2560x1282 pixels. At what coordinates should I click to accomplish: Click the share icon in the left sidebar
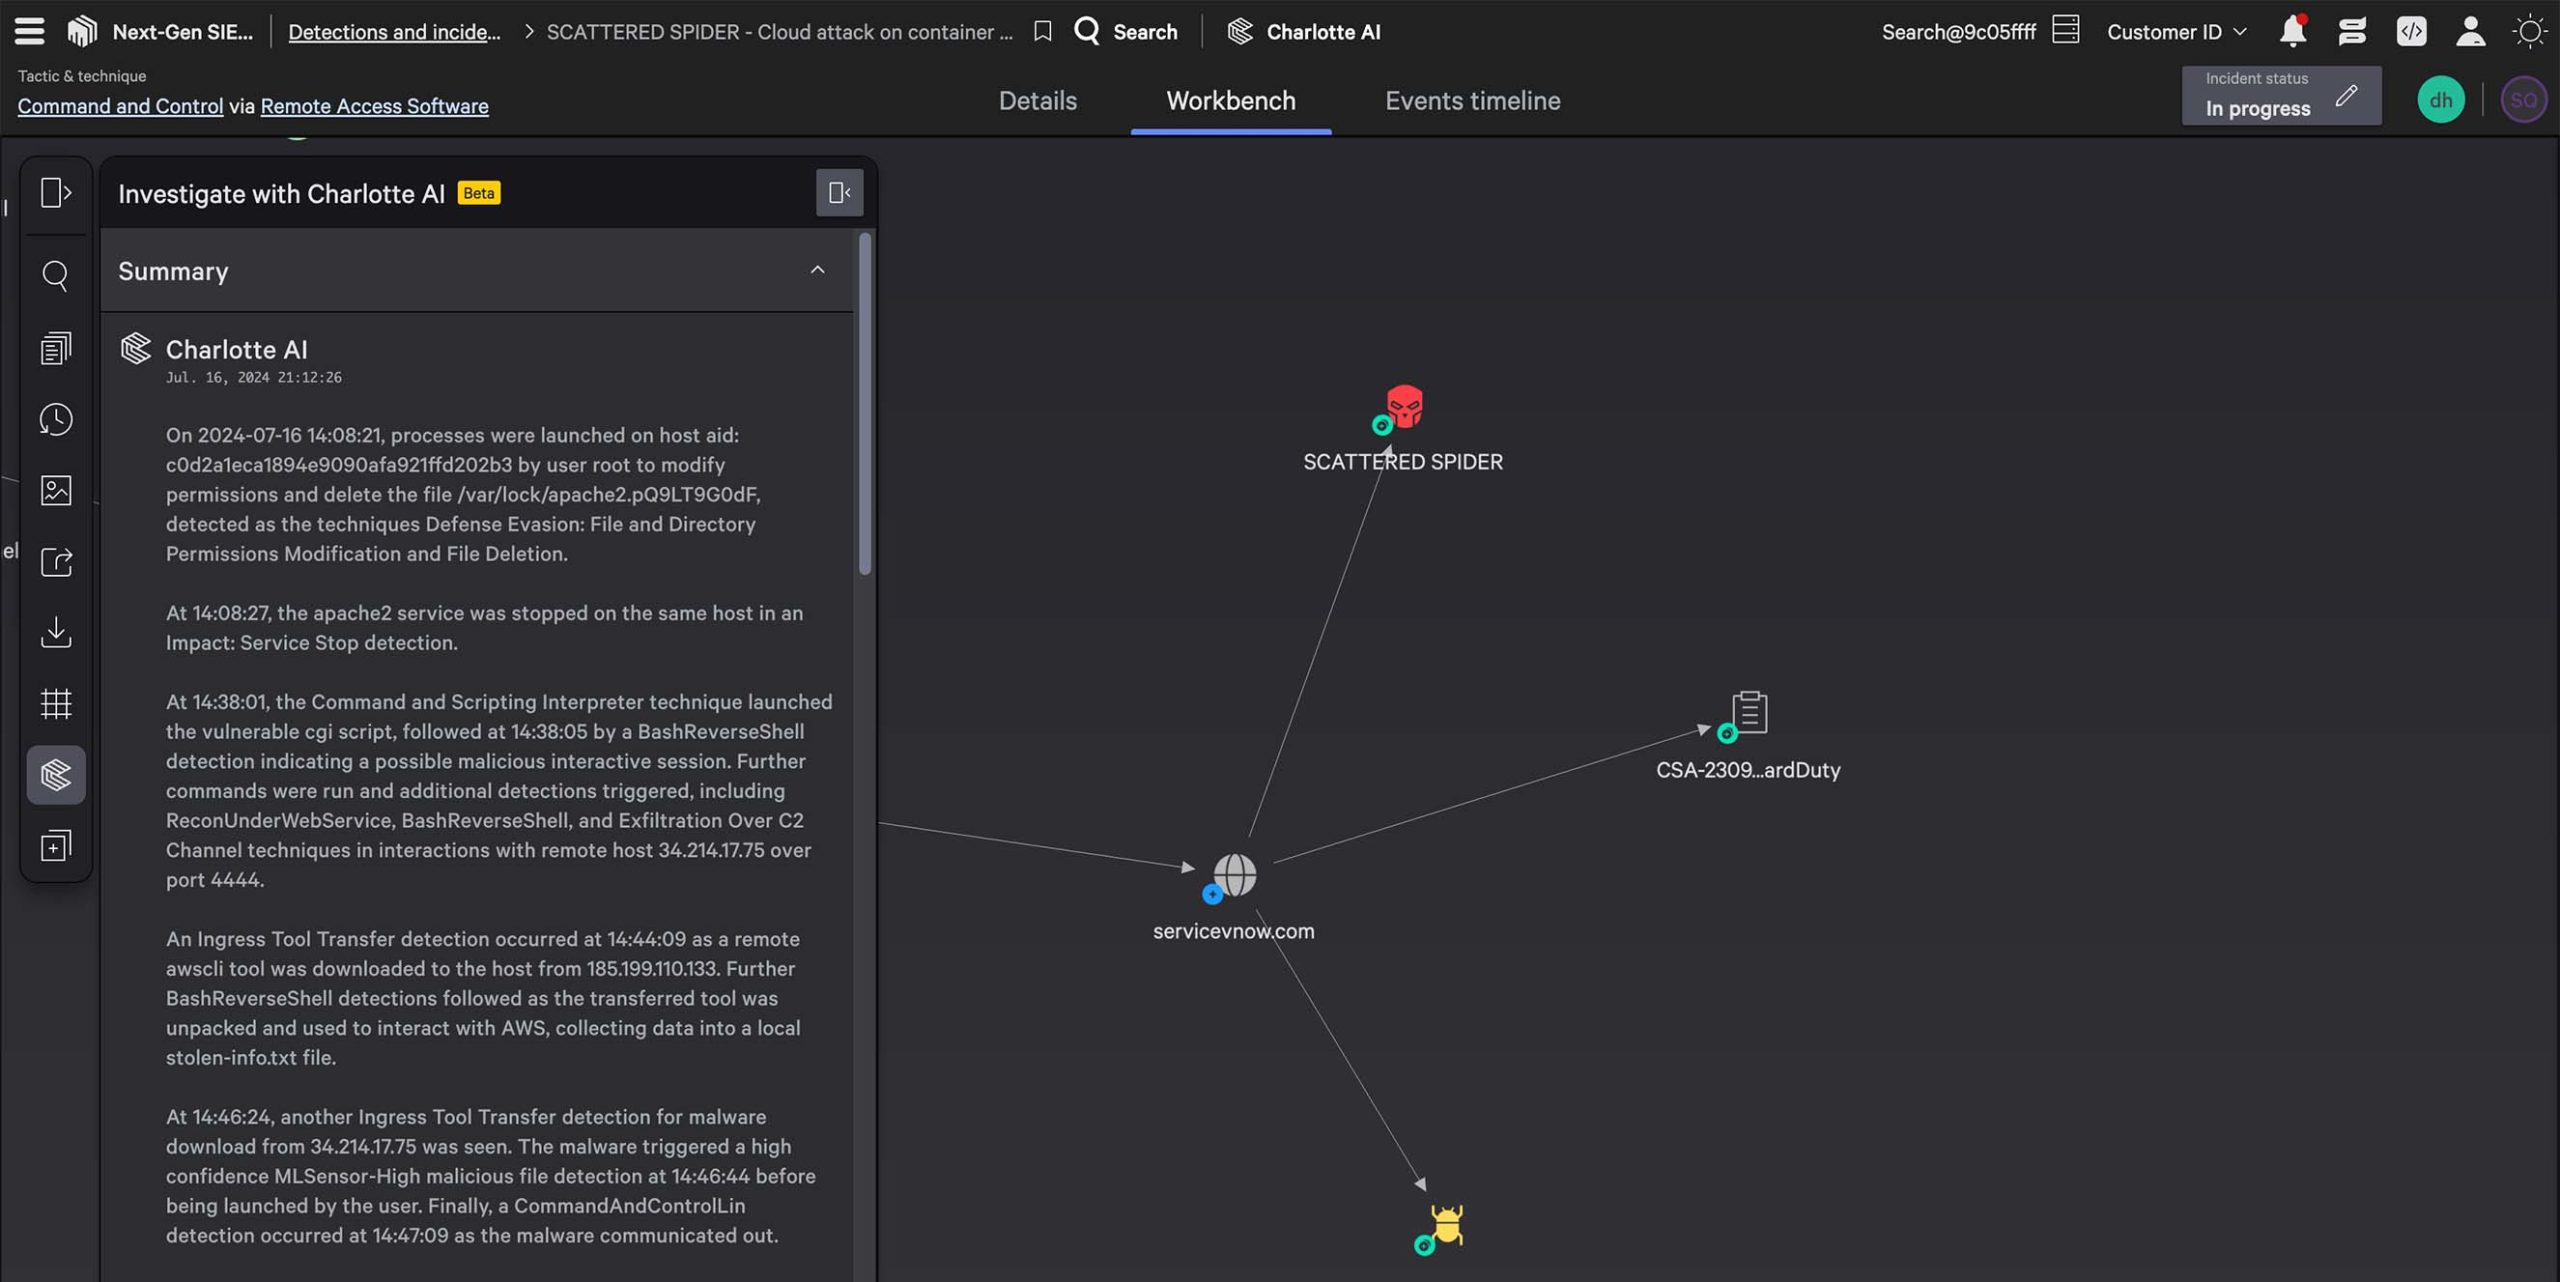tap(55, 562)
